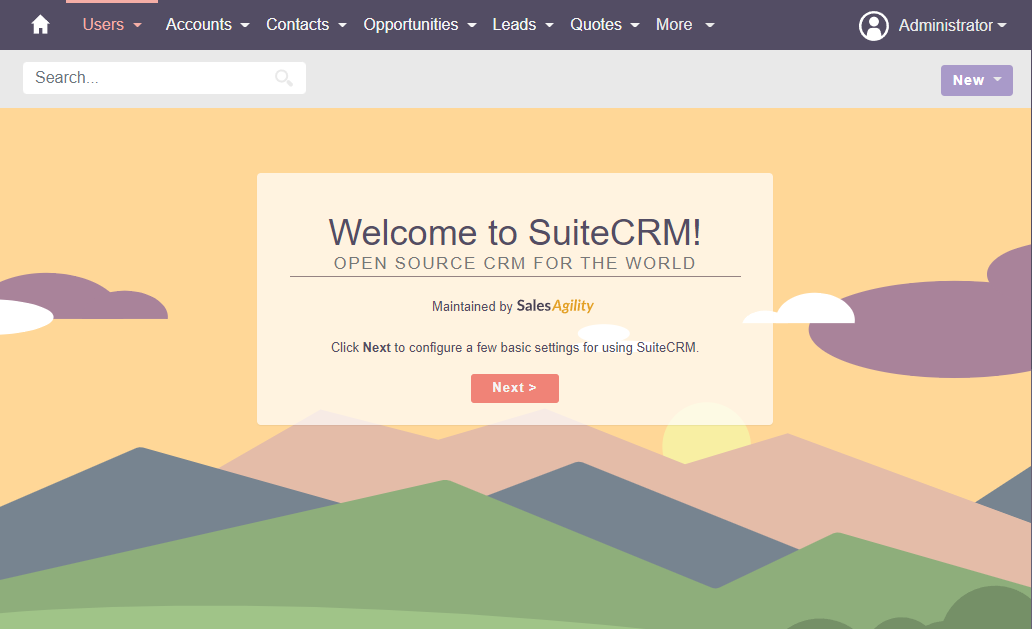Click the Administrator user avatar icon
This screenshot has width=1032, height=629.
873,26
